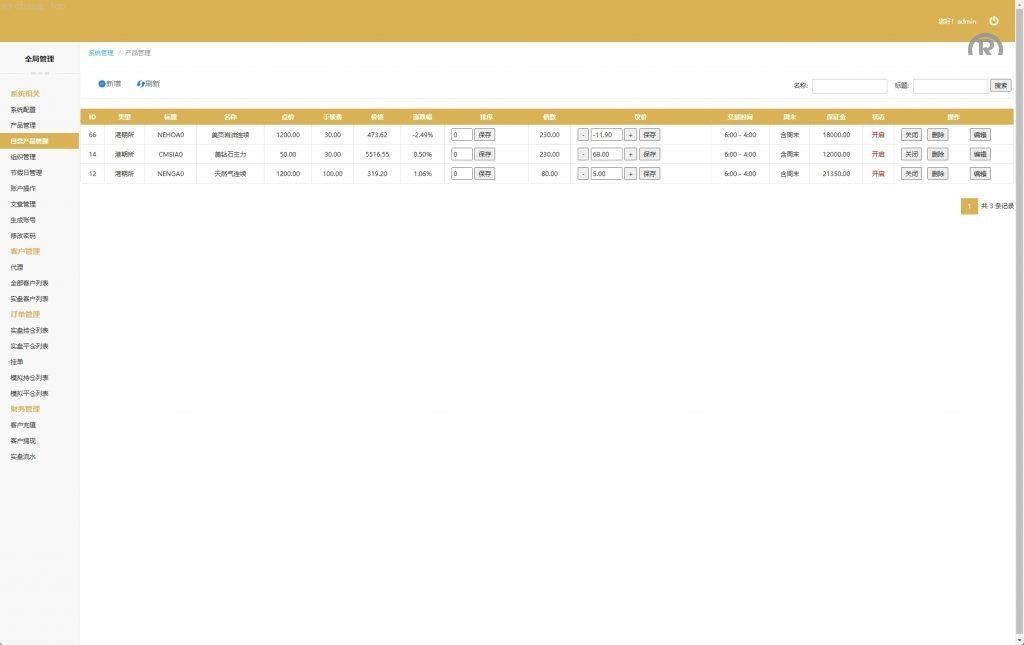Click 关闭 to disable the NEHOA0 product
Screen dimensions: 1024x645
[911, 134]
